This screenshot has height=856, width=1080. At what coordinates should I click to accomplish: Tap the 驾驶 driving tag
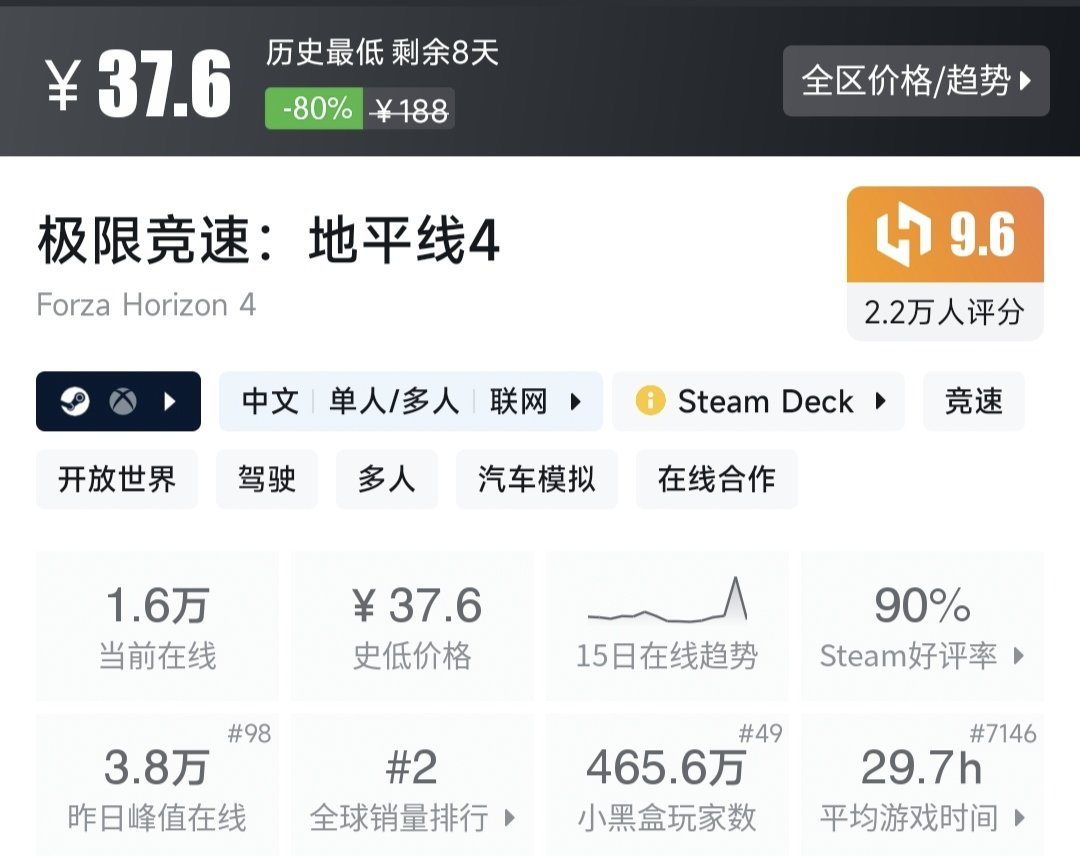tap(267, 479)
